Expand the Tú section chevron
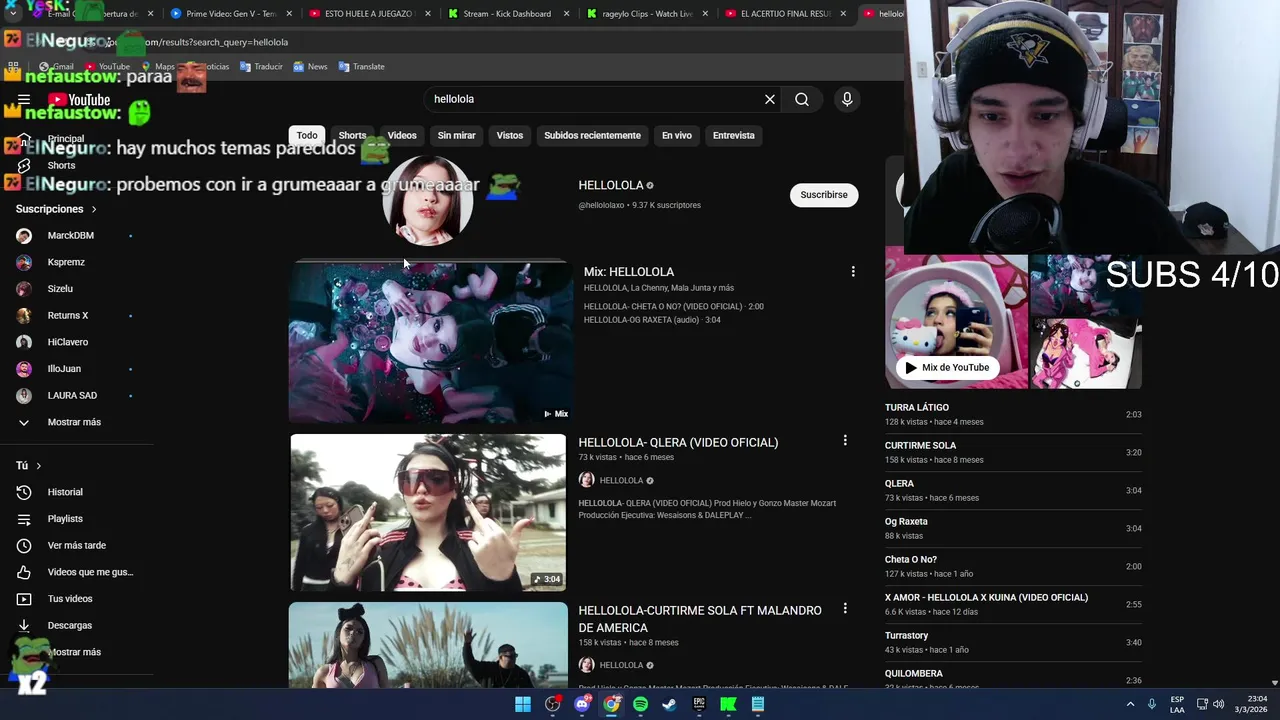Screen dimensions: 1280x720 pos(39,466)
